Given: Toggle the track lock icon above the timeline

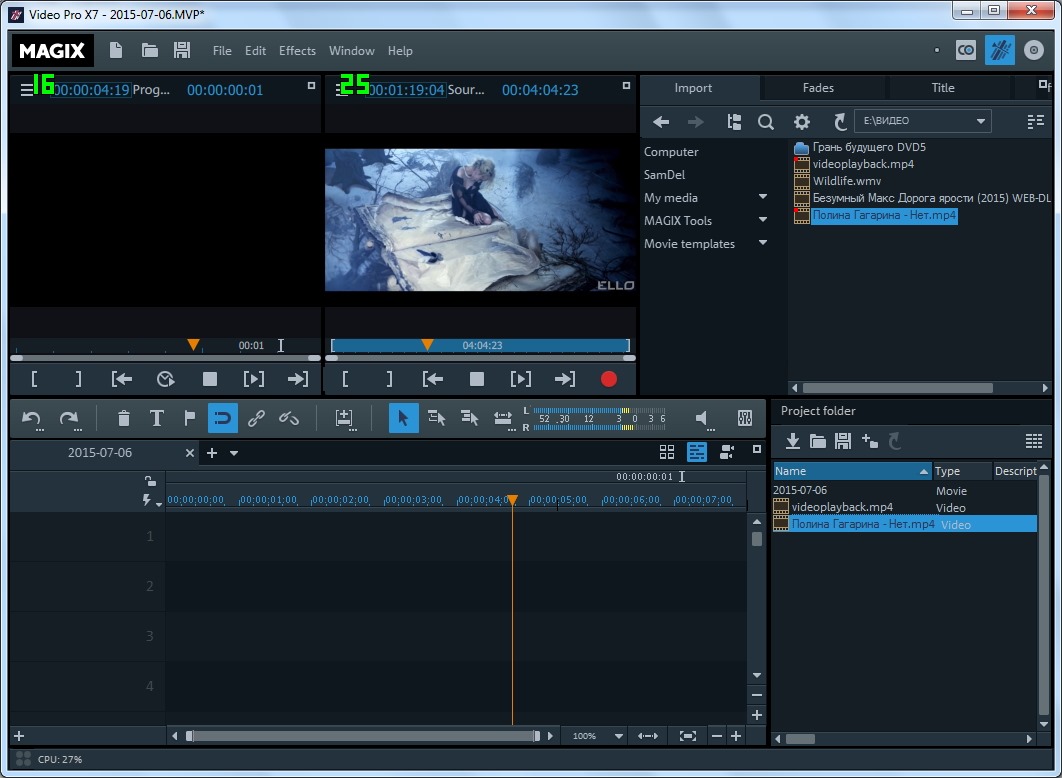Looking at the screenshot, I should click(x=150, y=481).
